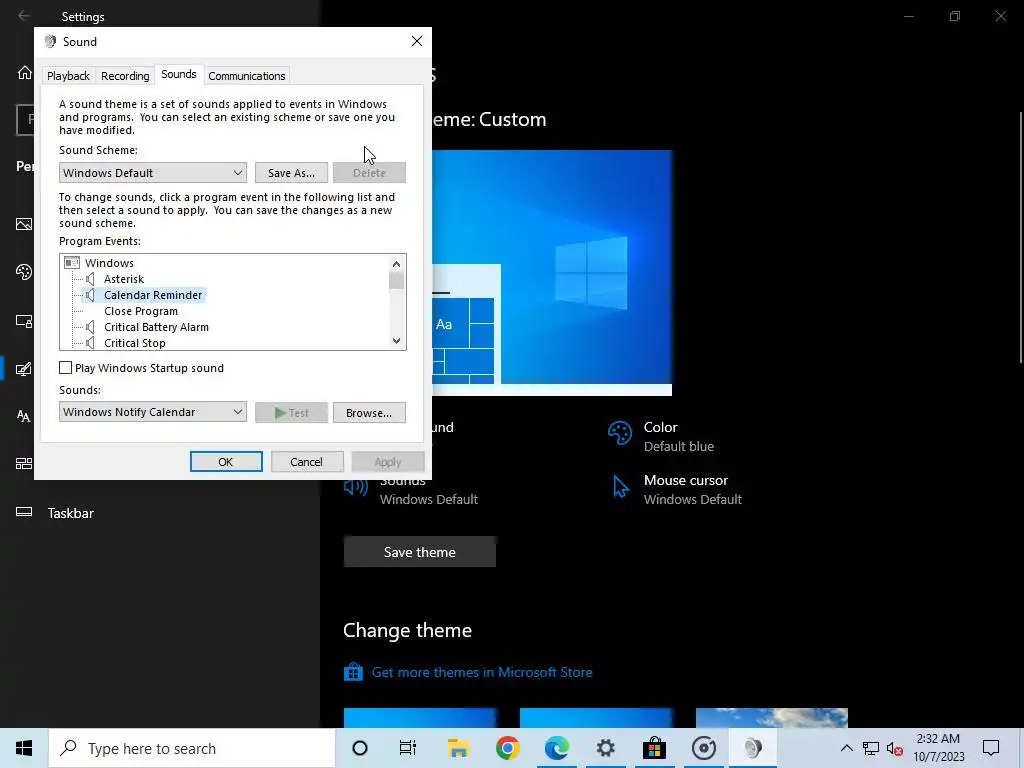The height and width of the screenshot is (768, 1024).
Task: Click the Color palette icon in Themes
Action: coord(619,433)
